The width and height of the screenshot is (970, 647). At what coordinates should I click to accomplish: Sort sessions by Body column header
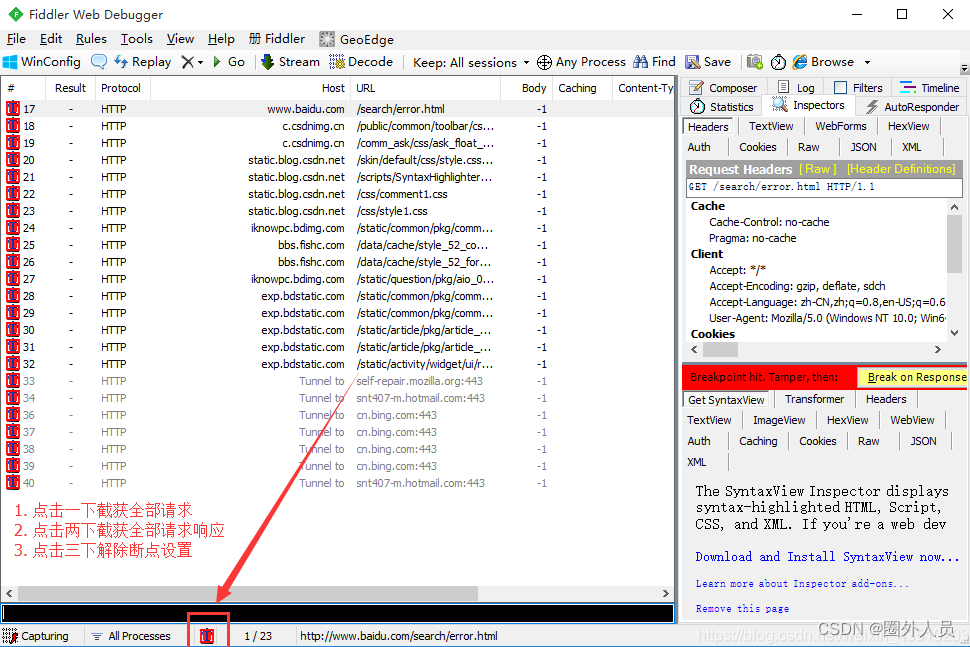point(526,88)
